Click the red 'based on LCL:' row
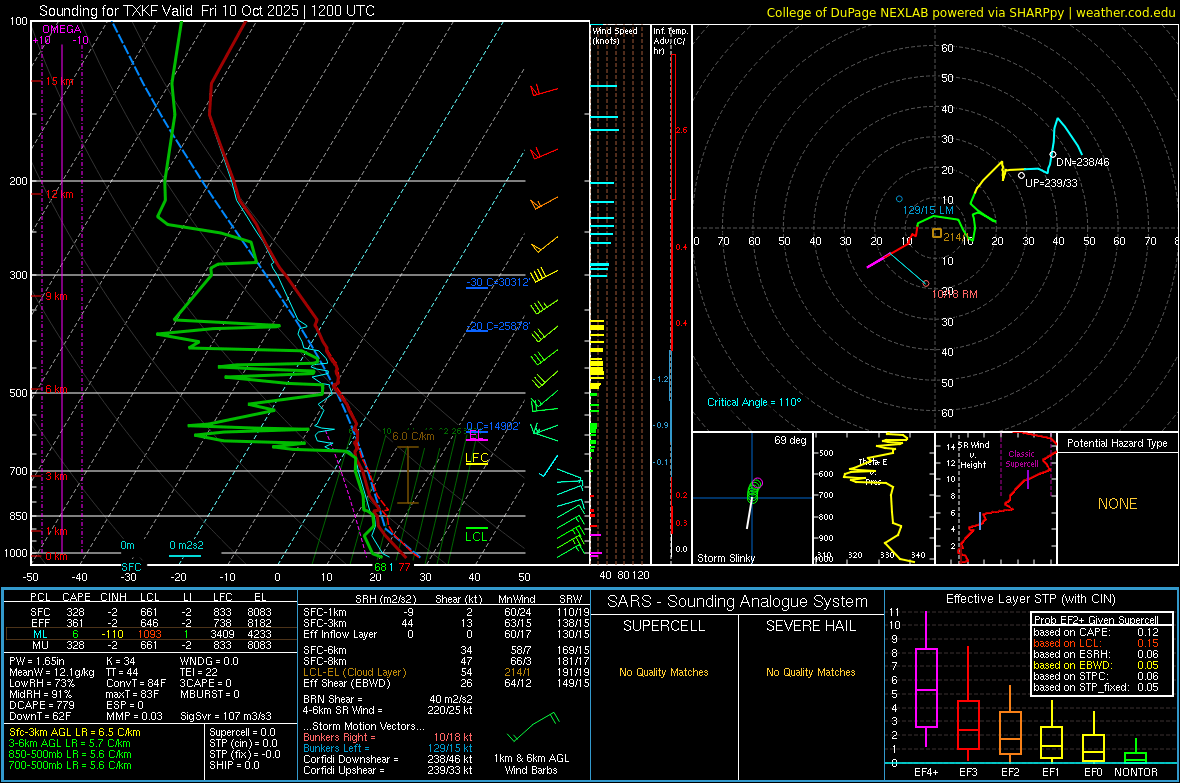 coord(1096,643)
